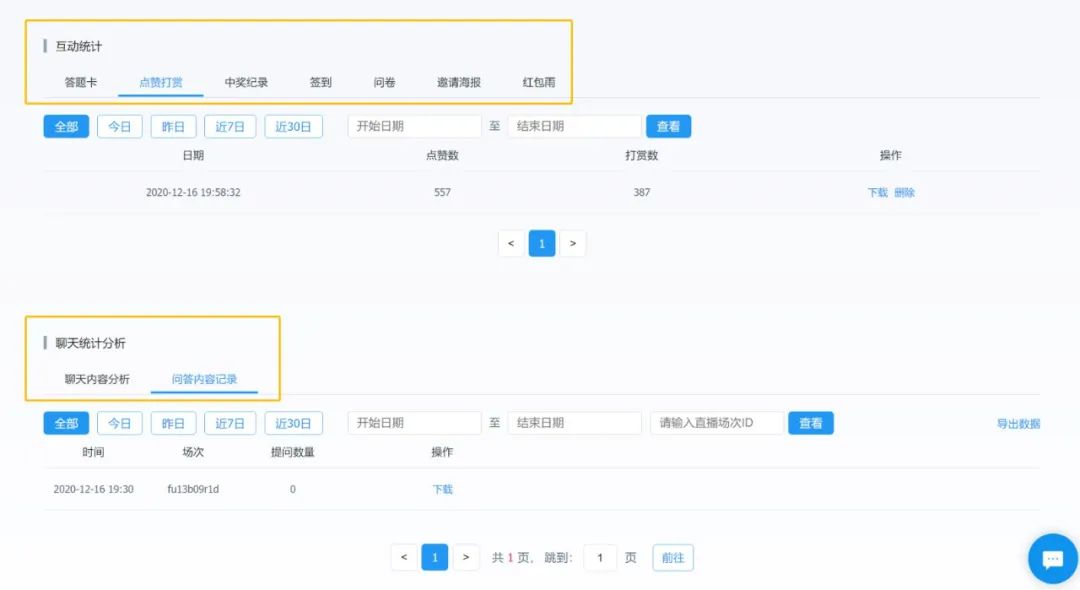Image resolution: width=1080 pixels, height=590 pixels.
Task: Filter interaction stats by 近7日
Action: click(230, 127)
